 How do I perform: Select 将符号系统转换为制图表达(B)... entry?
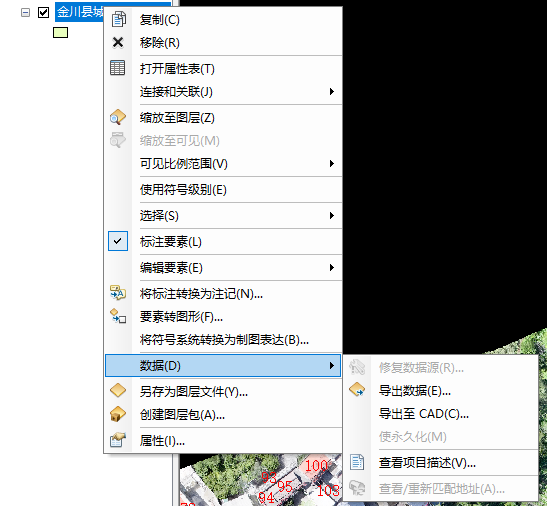point(223,340)
